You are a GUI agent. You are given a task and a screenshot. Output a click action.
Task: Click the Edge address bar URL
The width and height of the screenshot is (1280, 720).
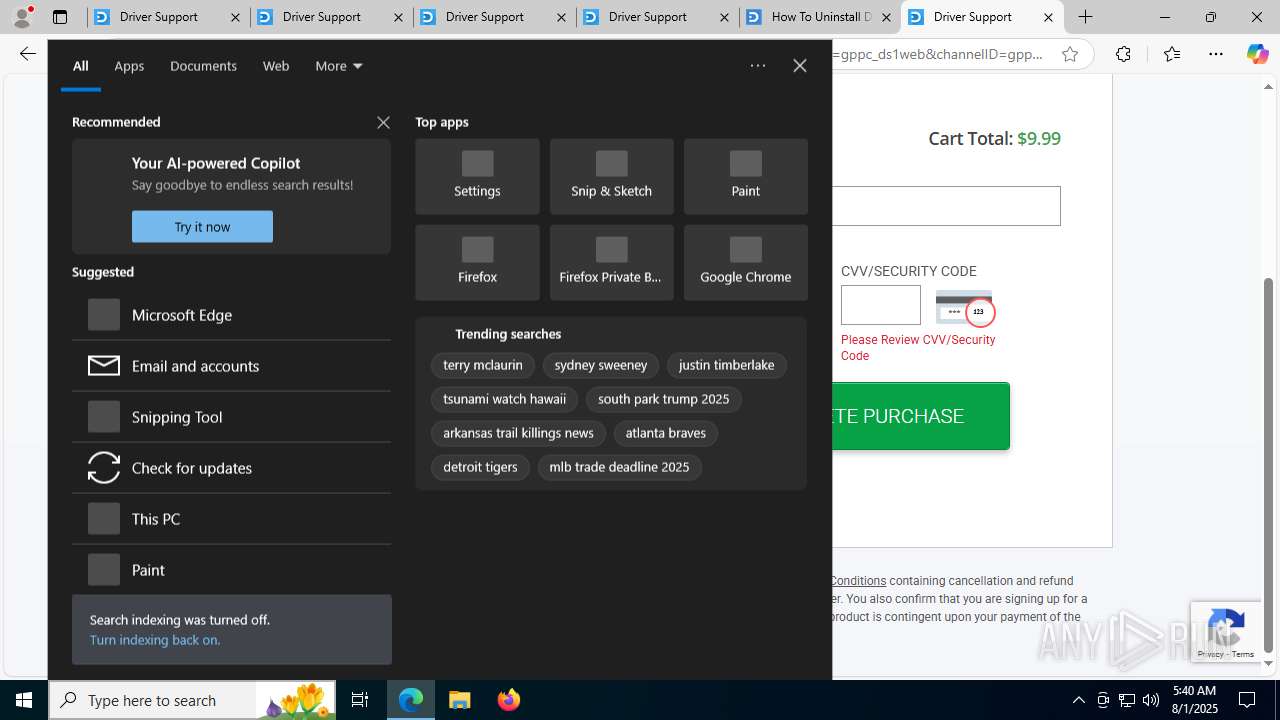pyautogui.click(x=938, y=54)
